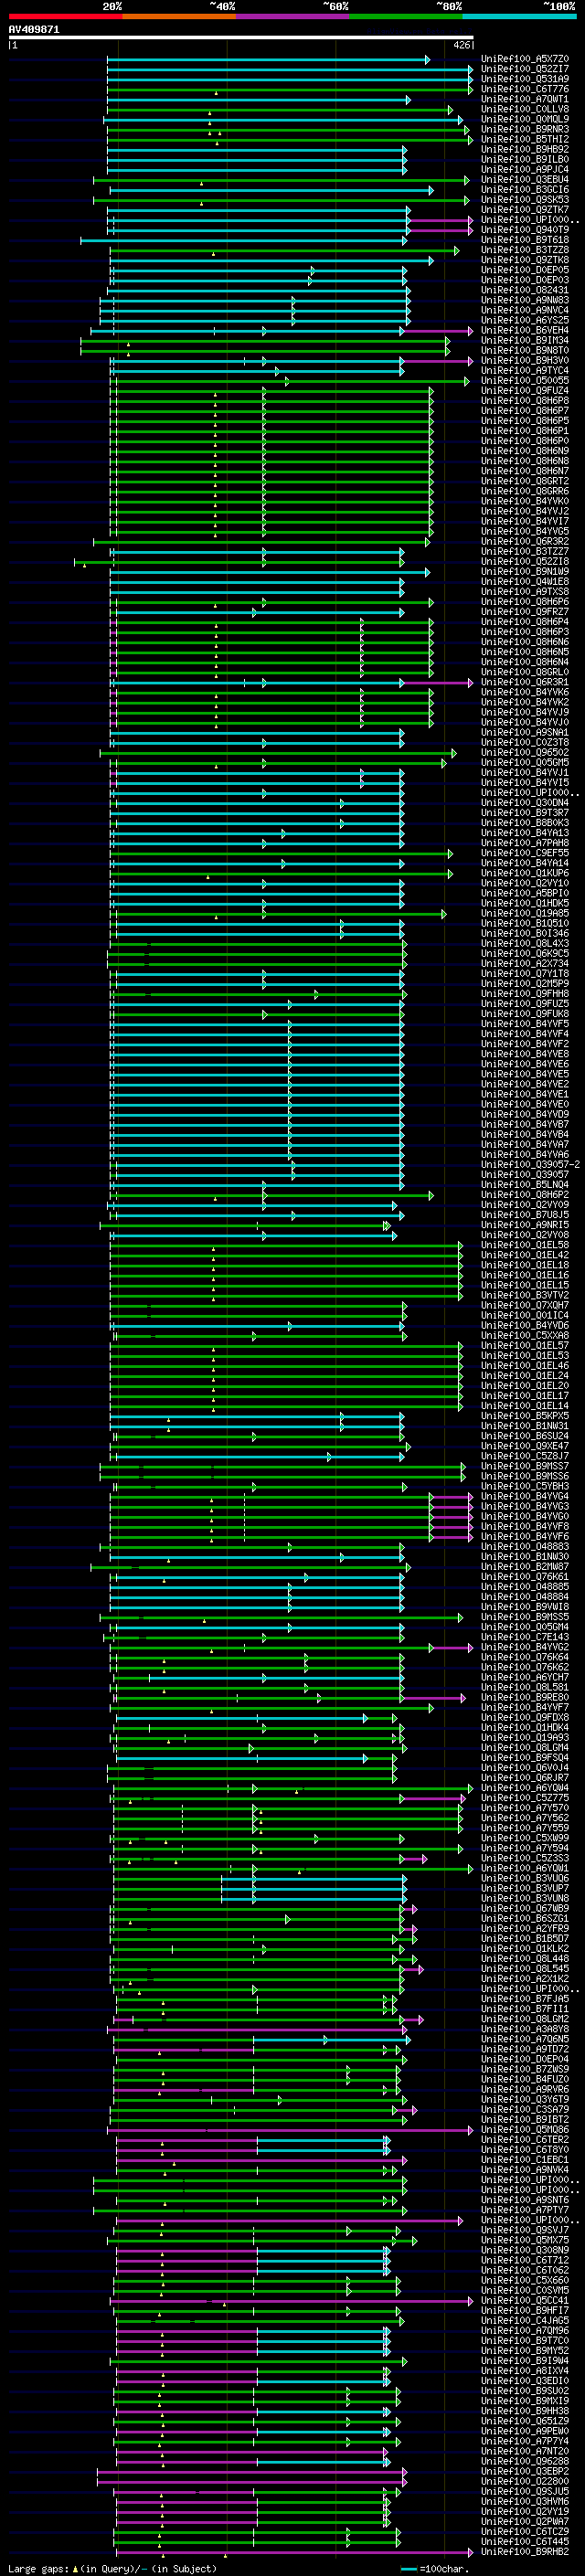Image resolution: width=585 pixels, height=2576 pixels.
Task: Select hit UniRef100_C5XXA8
Action: pyautogui.click(x=525, y=1335)
